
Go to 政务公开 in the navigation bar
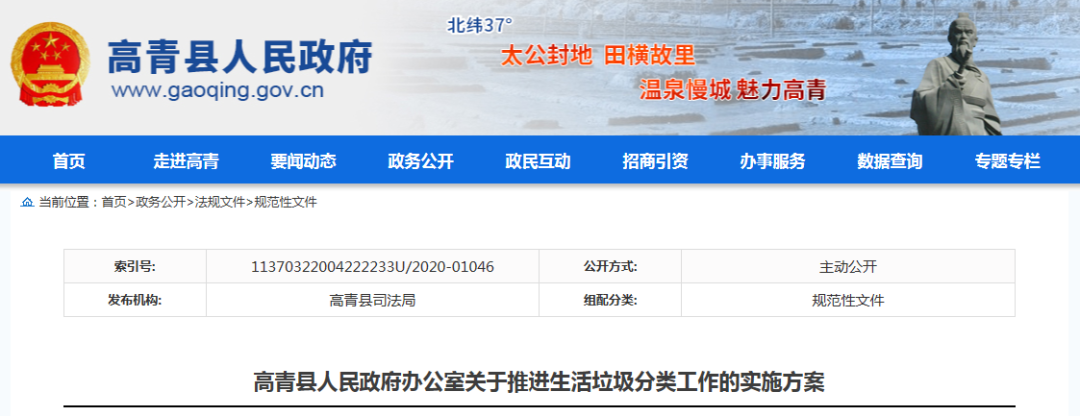[x=421, y=162]
